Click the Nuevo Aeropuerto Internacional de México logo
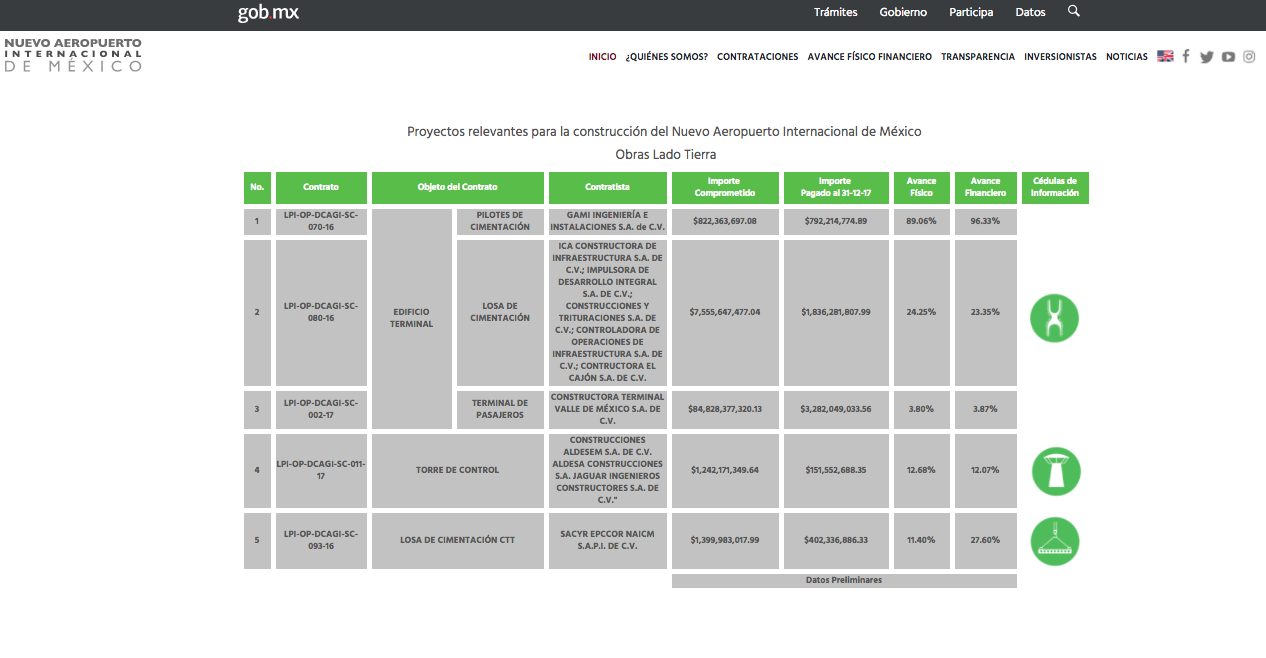 (73, 56)
